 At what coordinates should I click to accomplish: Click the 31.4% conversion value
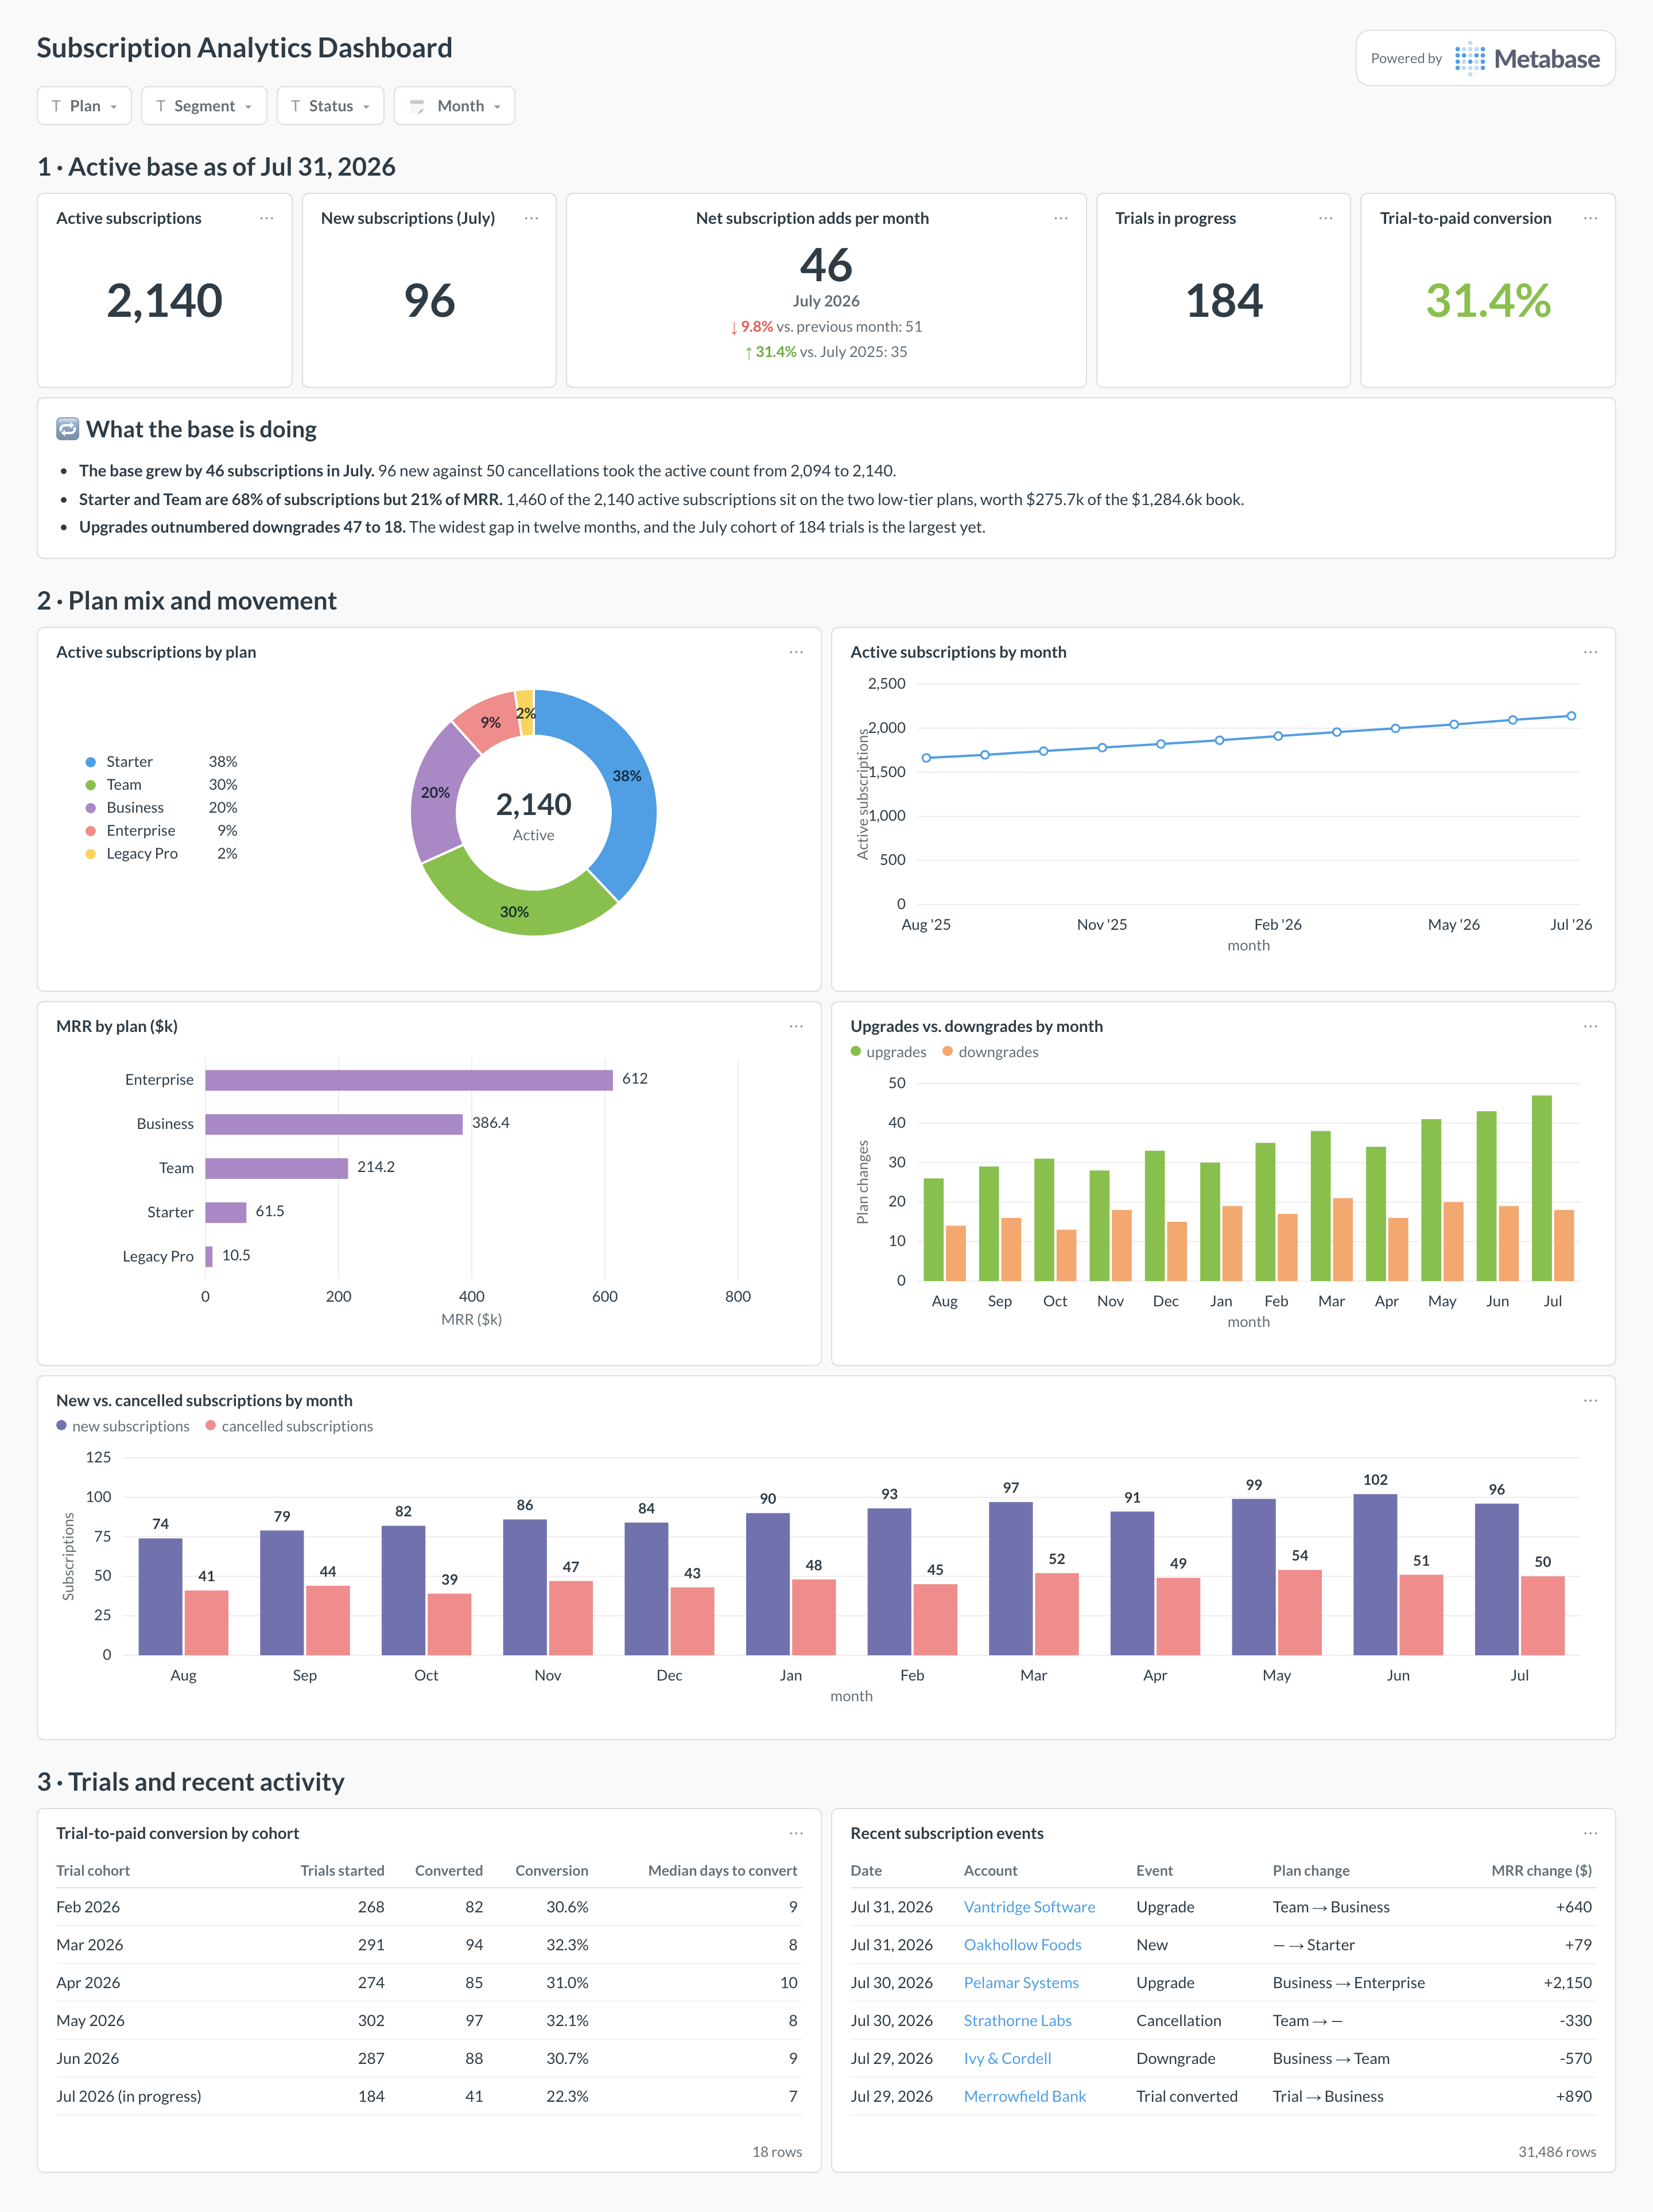[x=1488, y=301]
